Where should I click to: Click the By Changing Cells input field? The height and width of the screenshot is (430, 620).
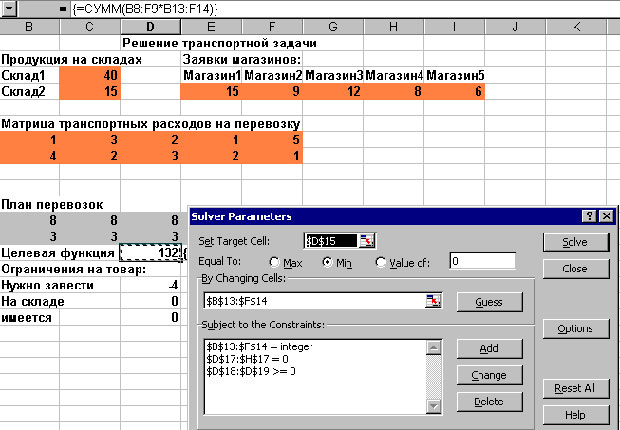[x=315, y=301]
